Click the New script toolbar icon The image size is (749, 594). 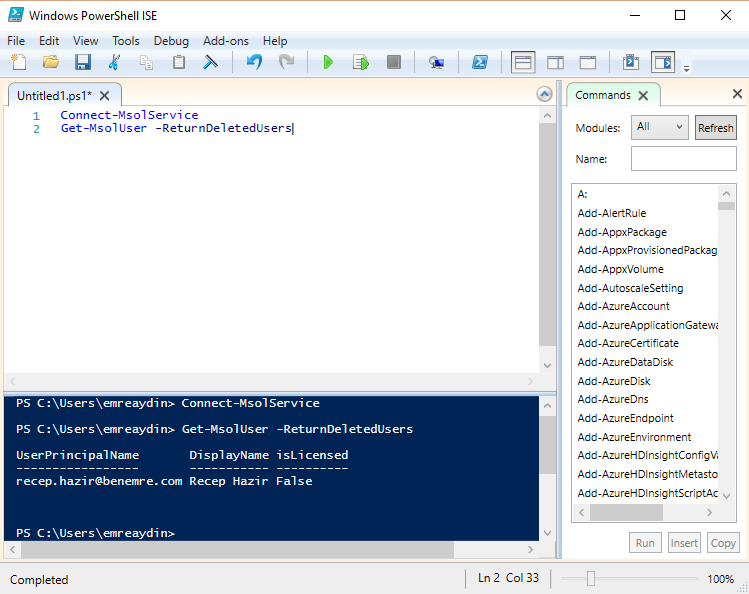point(19,62)
